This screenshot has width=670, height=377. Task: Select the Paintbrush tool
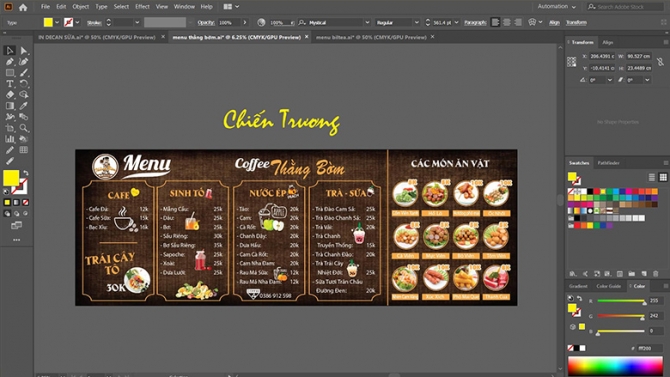[24, 73]
